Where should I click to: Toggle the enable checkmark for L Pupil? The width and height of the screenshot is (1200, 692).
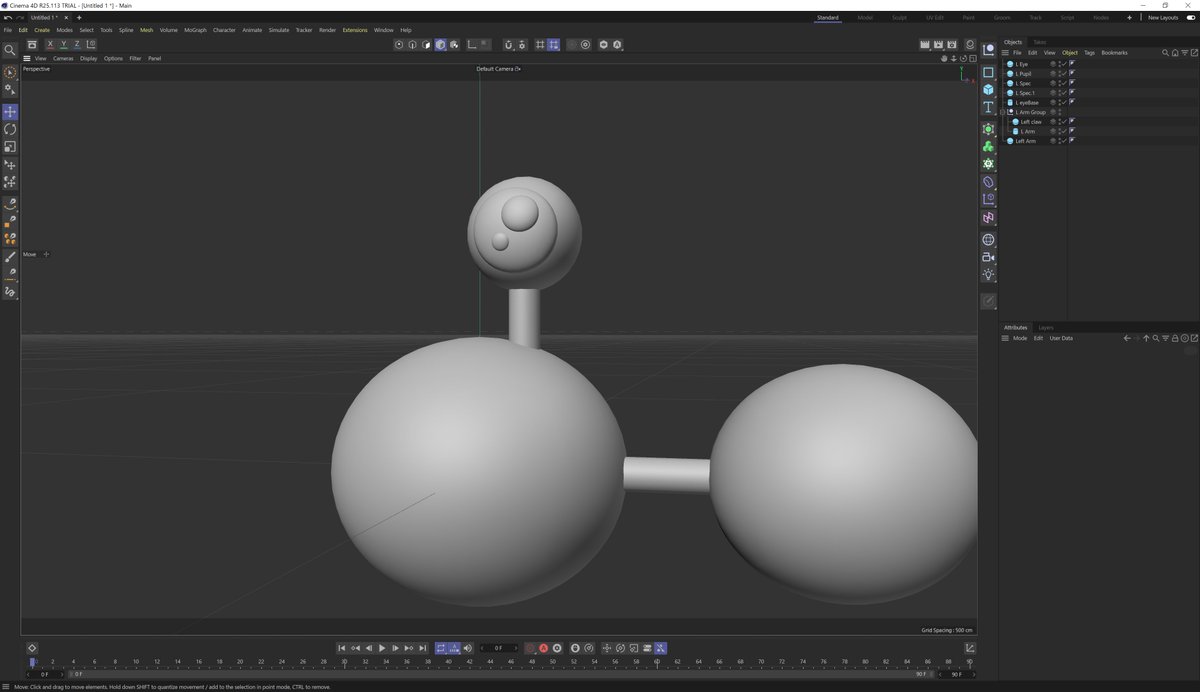[1063, 73]
